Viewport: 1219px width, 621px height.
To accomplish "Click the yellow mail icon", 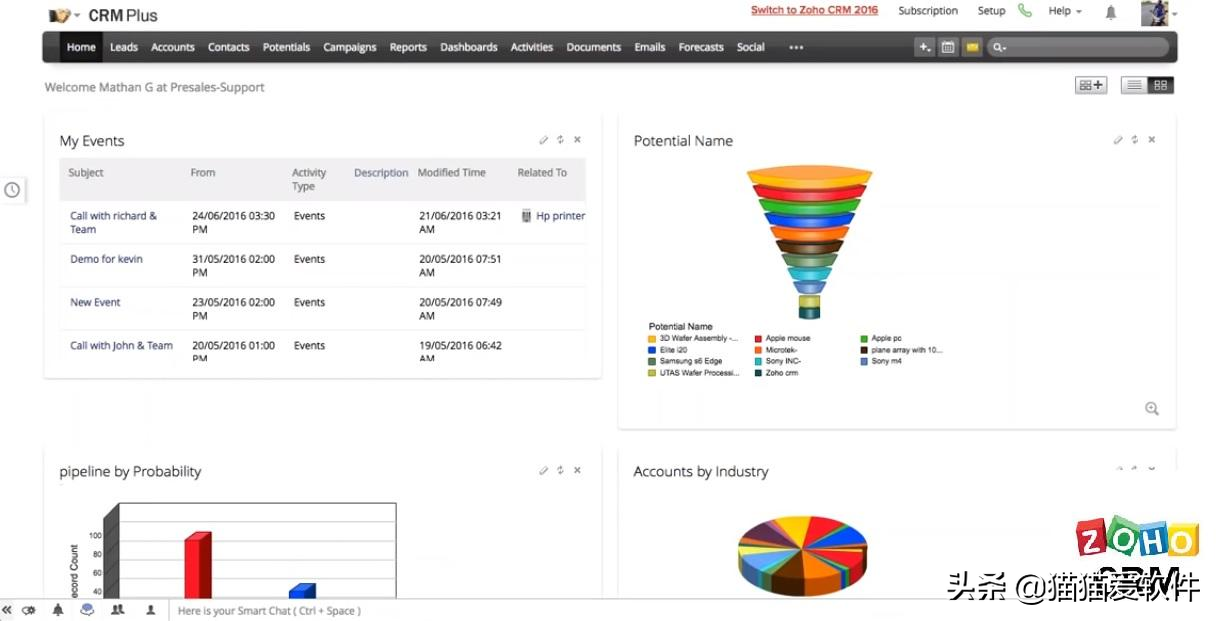I will click(x=972, y=47).
